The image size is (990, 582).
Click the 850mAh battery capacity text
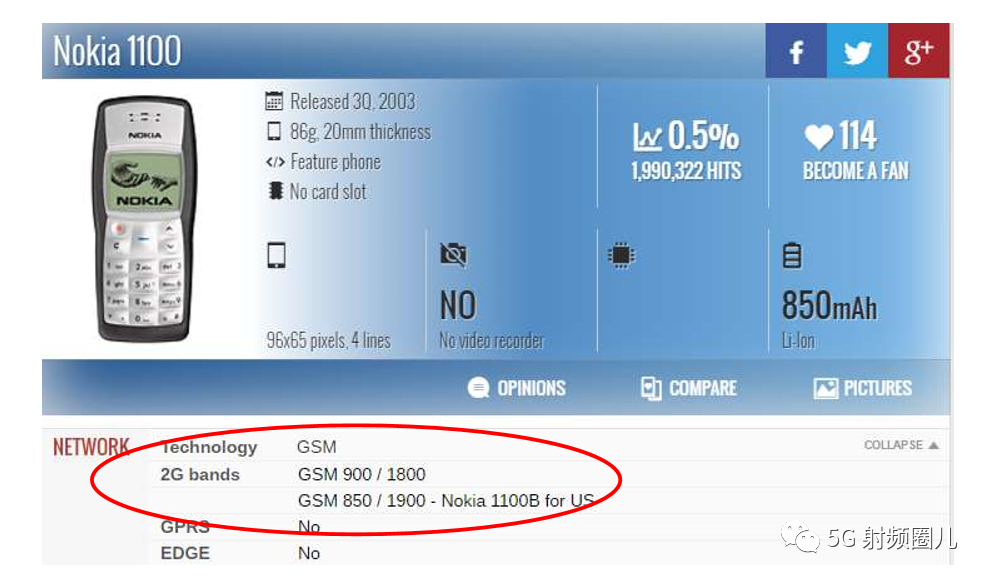(x=829, y=306)
